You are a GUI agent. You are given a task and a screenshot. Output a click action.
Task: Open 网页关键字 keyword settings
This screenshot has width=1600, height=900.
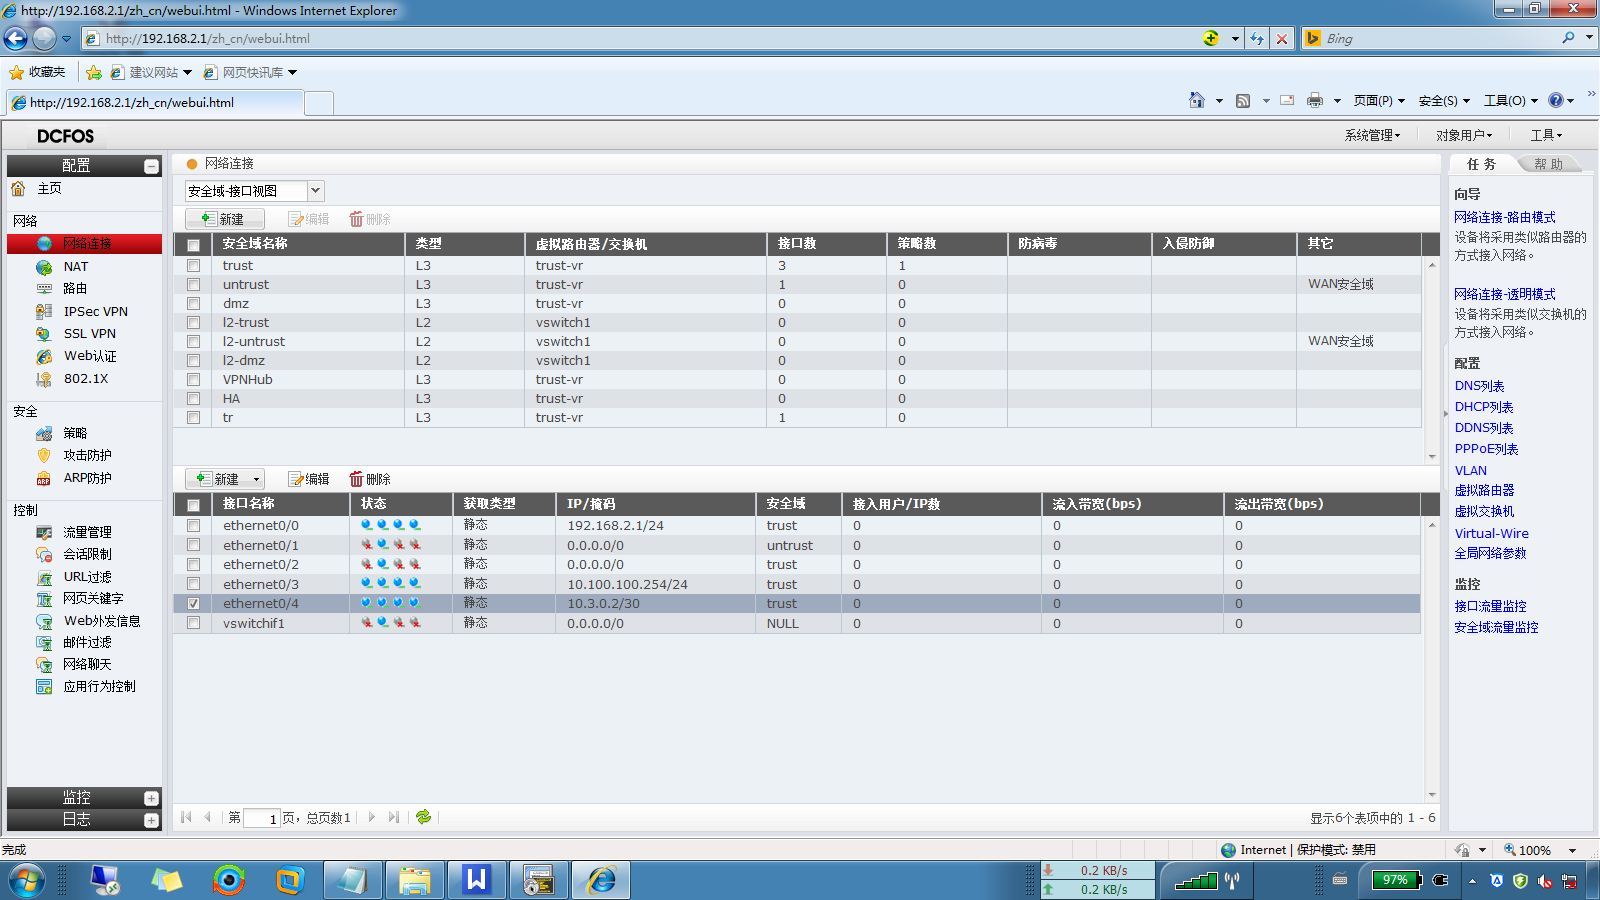(93, 599)
